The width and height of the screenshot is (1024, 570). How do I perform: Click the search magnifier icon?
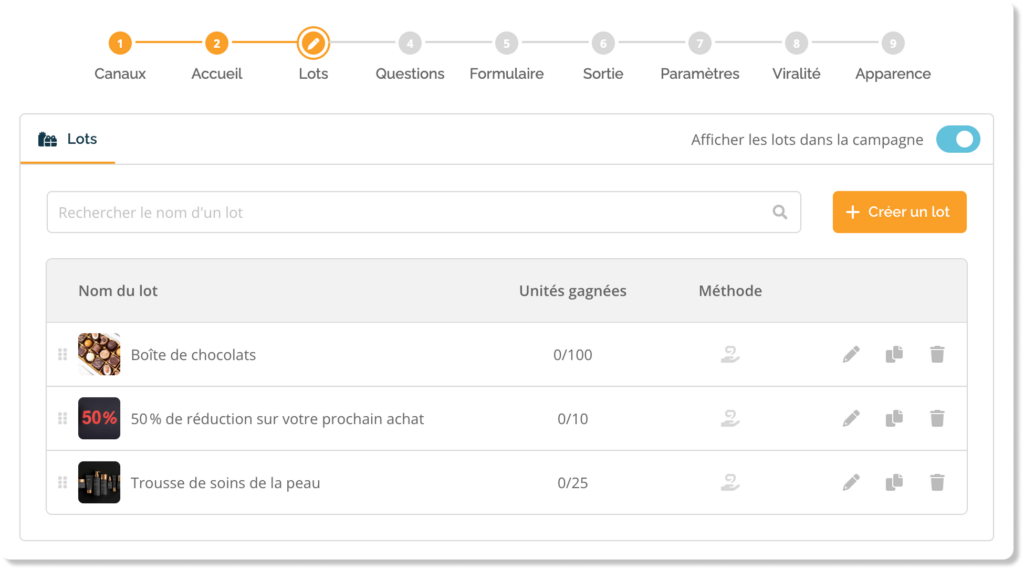tap(780, 212)
